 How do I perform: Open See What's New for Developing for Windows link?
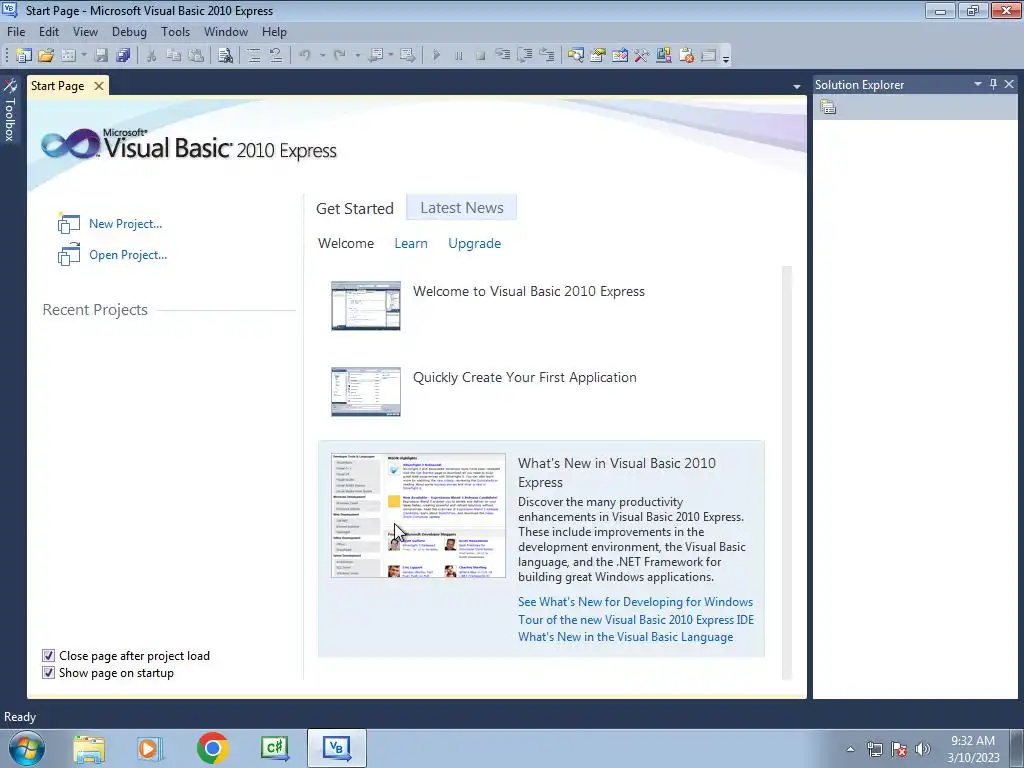(635, 601)
